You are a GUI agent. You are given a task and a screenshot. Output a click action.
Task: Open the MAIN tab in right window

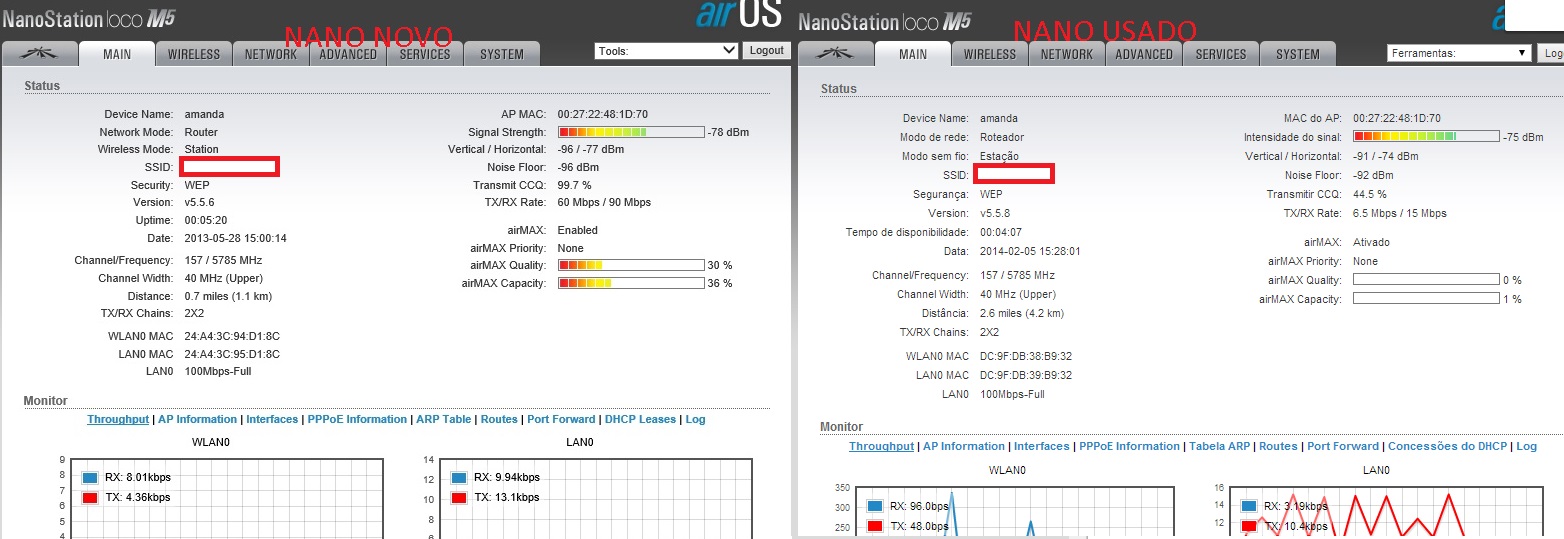pyautogui.click(x=913, y=54)
